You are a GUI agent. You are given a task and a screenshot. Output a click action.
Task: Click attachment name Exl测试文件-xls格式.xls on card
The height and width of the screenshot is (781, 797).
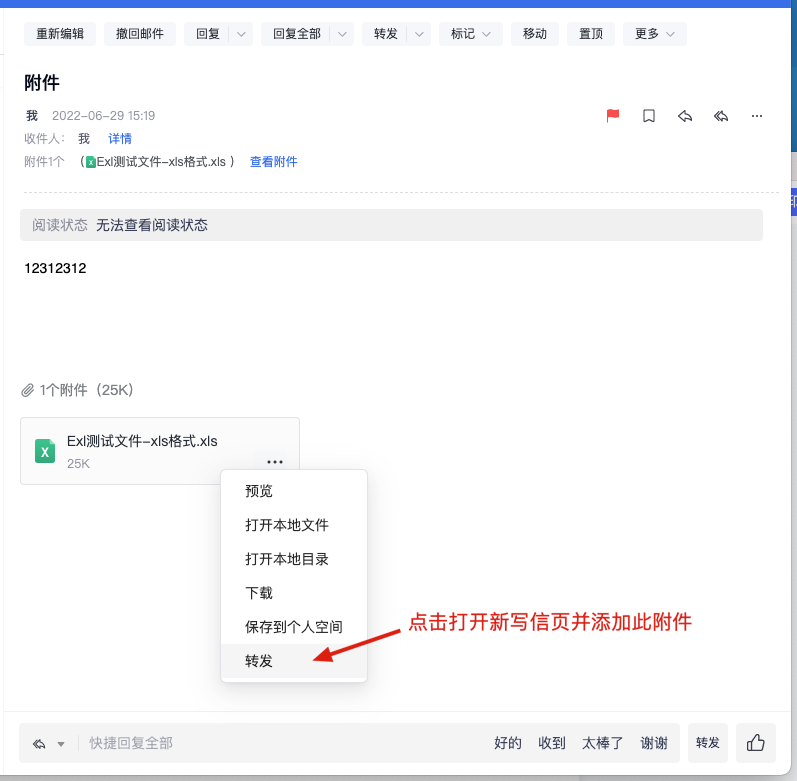(x=142, y=441)
